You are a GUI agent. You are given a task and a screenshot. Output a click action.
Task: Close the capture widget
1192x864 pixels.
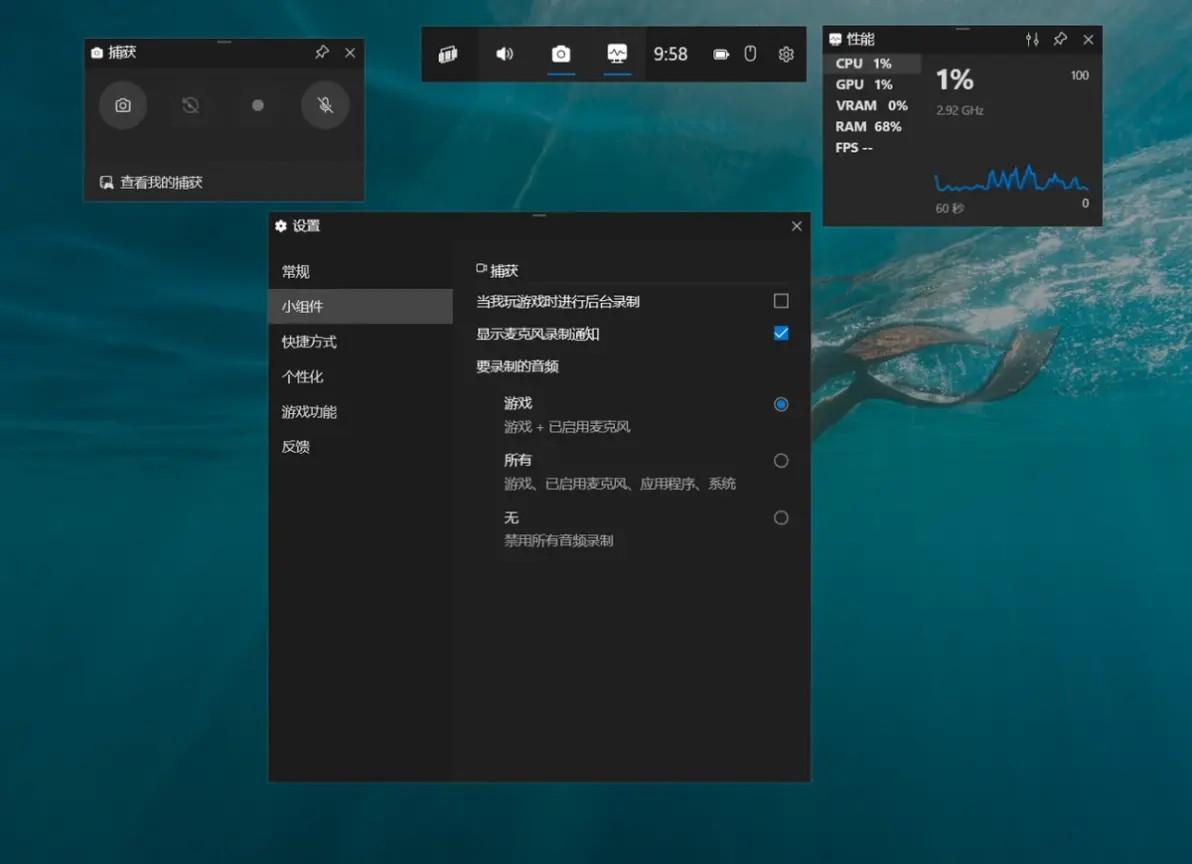(x=350, y=52)
